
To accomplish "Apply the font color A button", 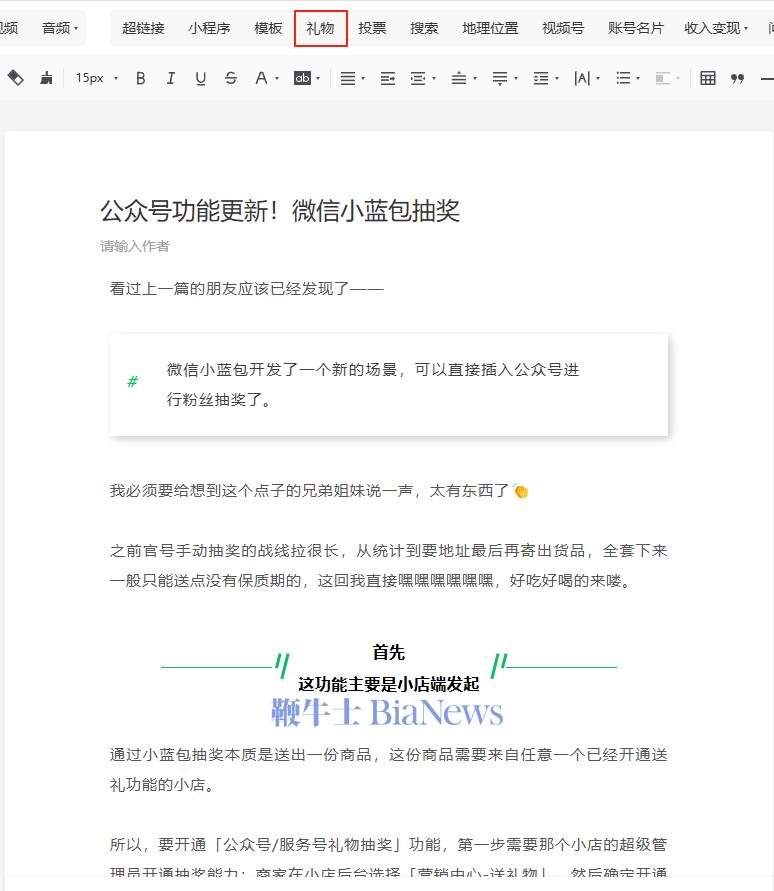I will click(261, 78).
